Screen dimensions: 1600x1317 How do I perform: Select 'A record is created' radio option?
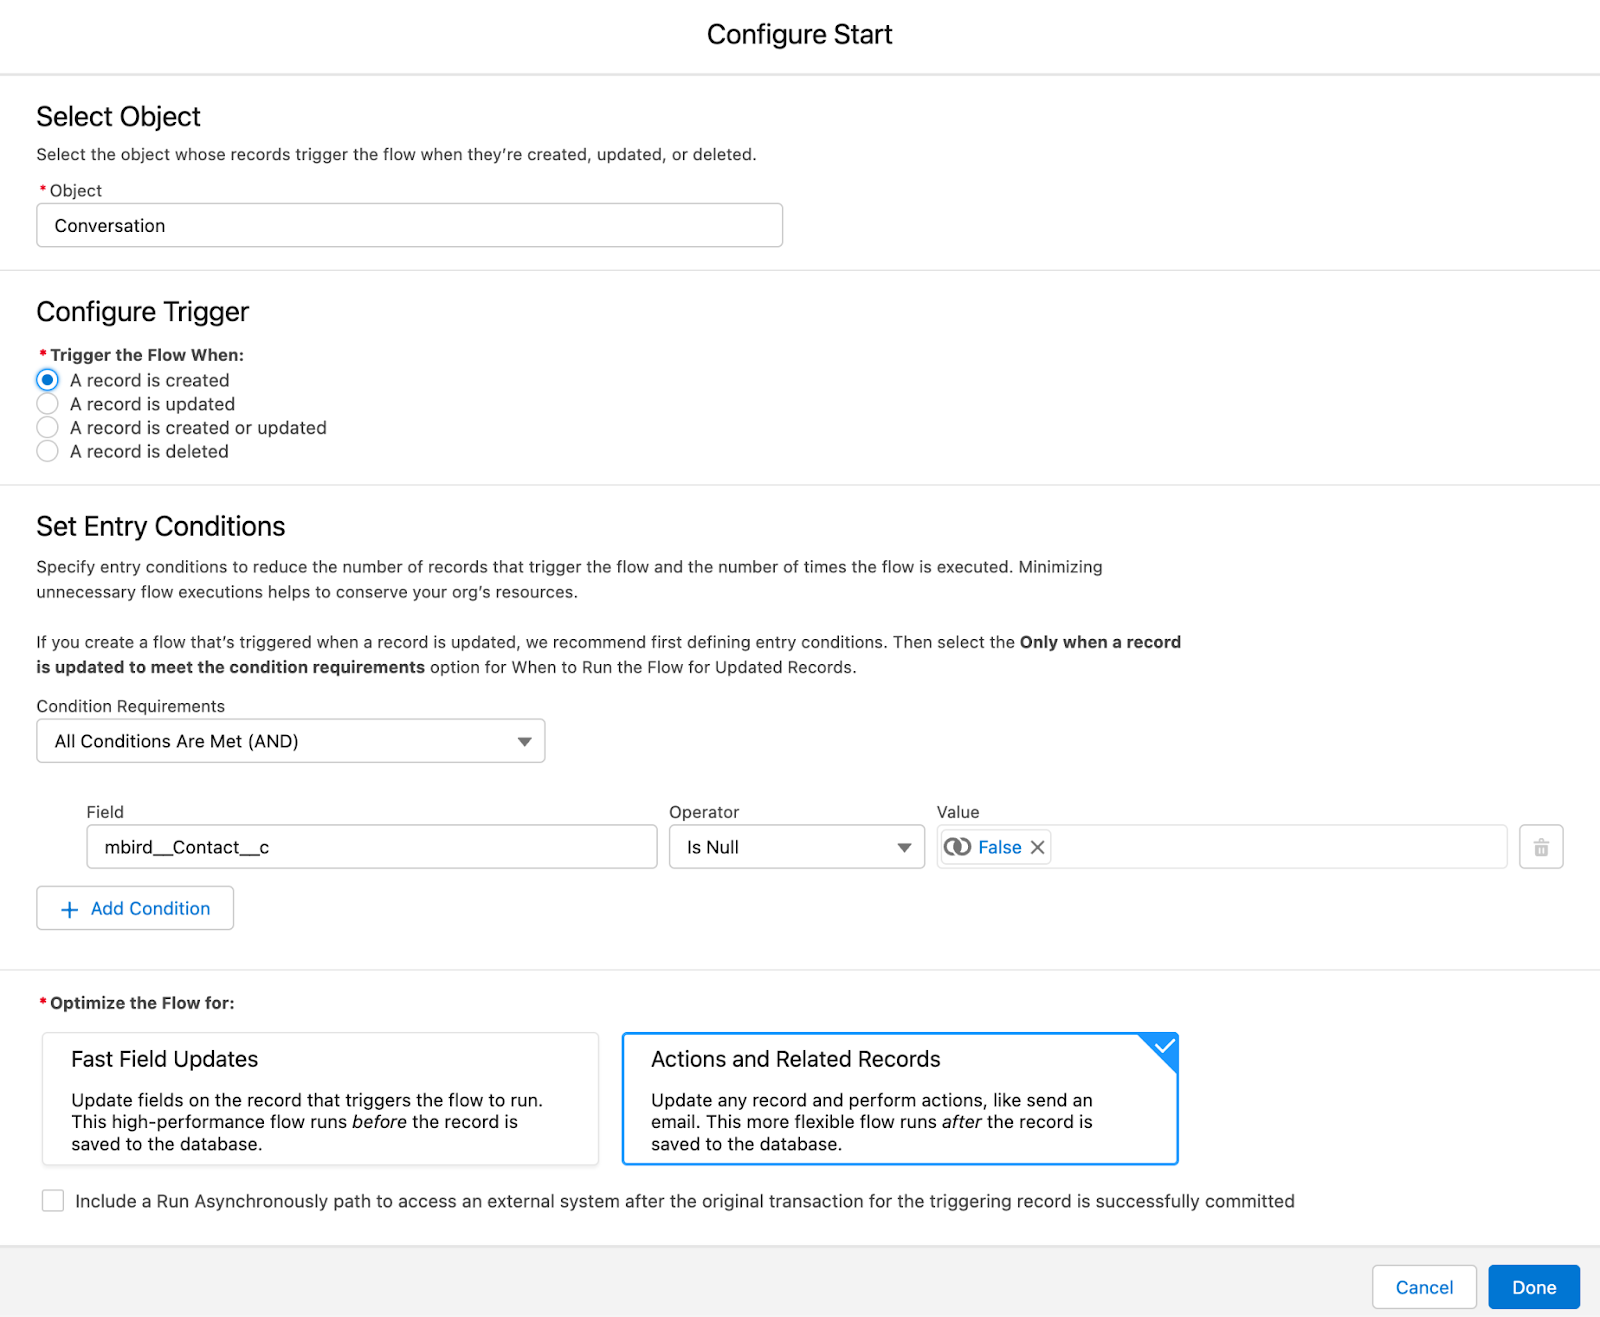(x=47, y=380)
